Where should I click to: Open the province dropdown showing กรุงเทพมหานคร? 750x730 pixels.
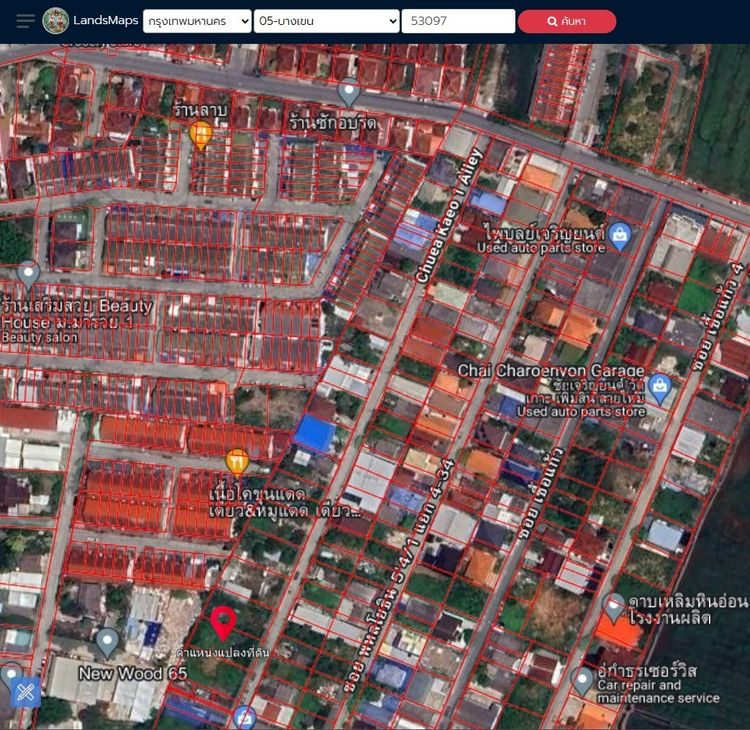click(x=197, y=21)
